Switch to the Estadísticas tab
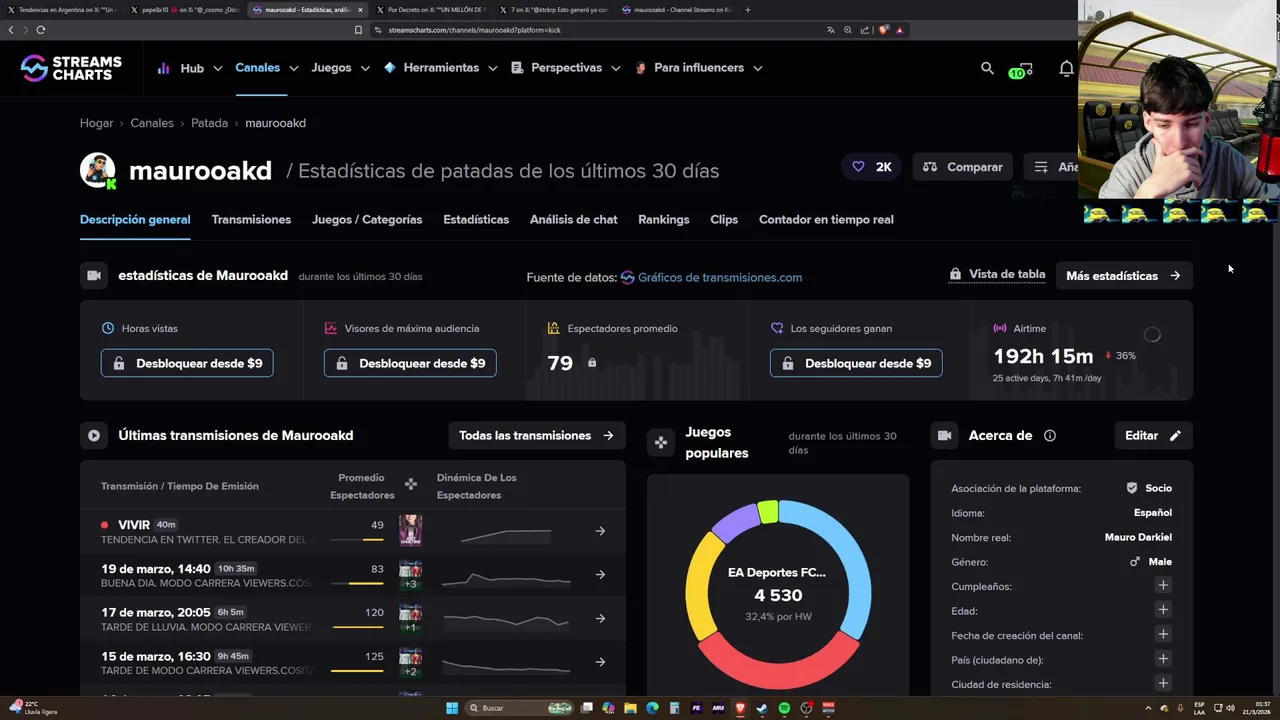The image size is (1280, 720). tap(476, 220)
